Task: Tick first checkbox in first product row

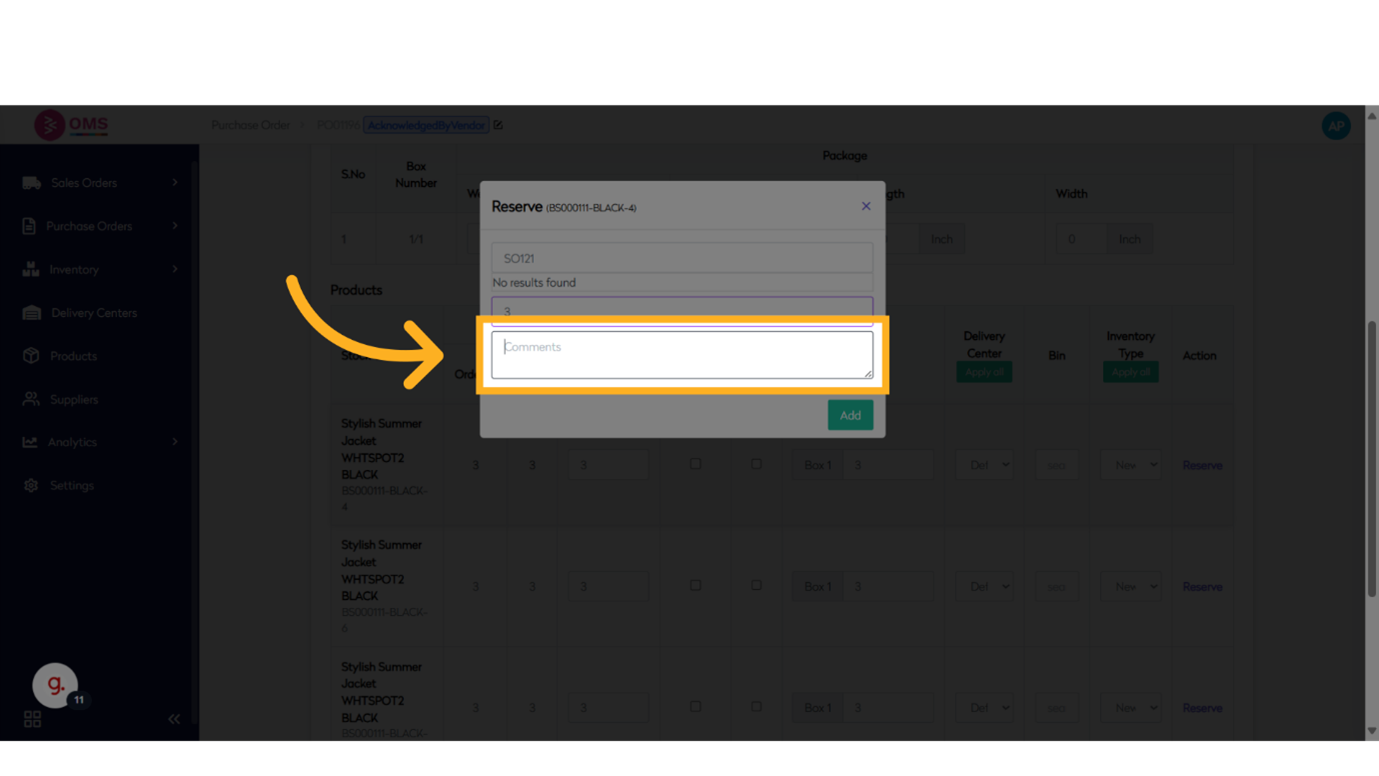Action: [695, 464]
